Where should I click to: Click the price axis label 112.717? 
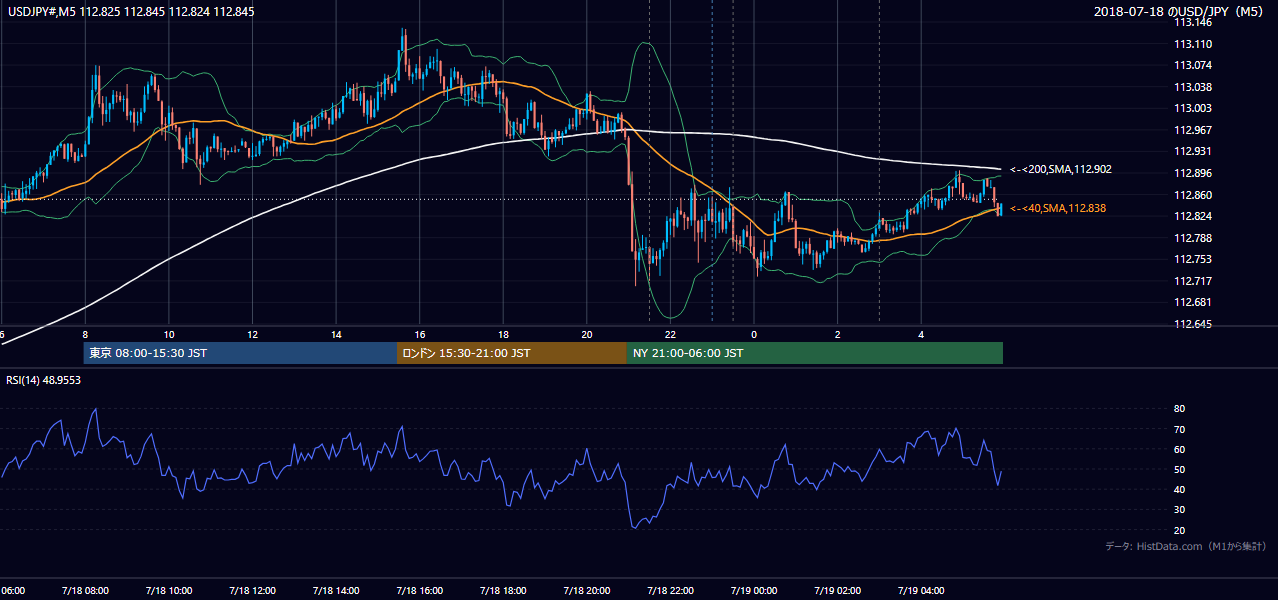(1192, 281)
